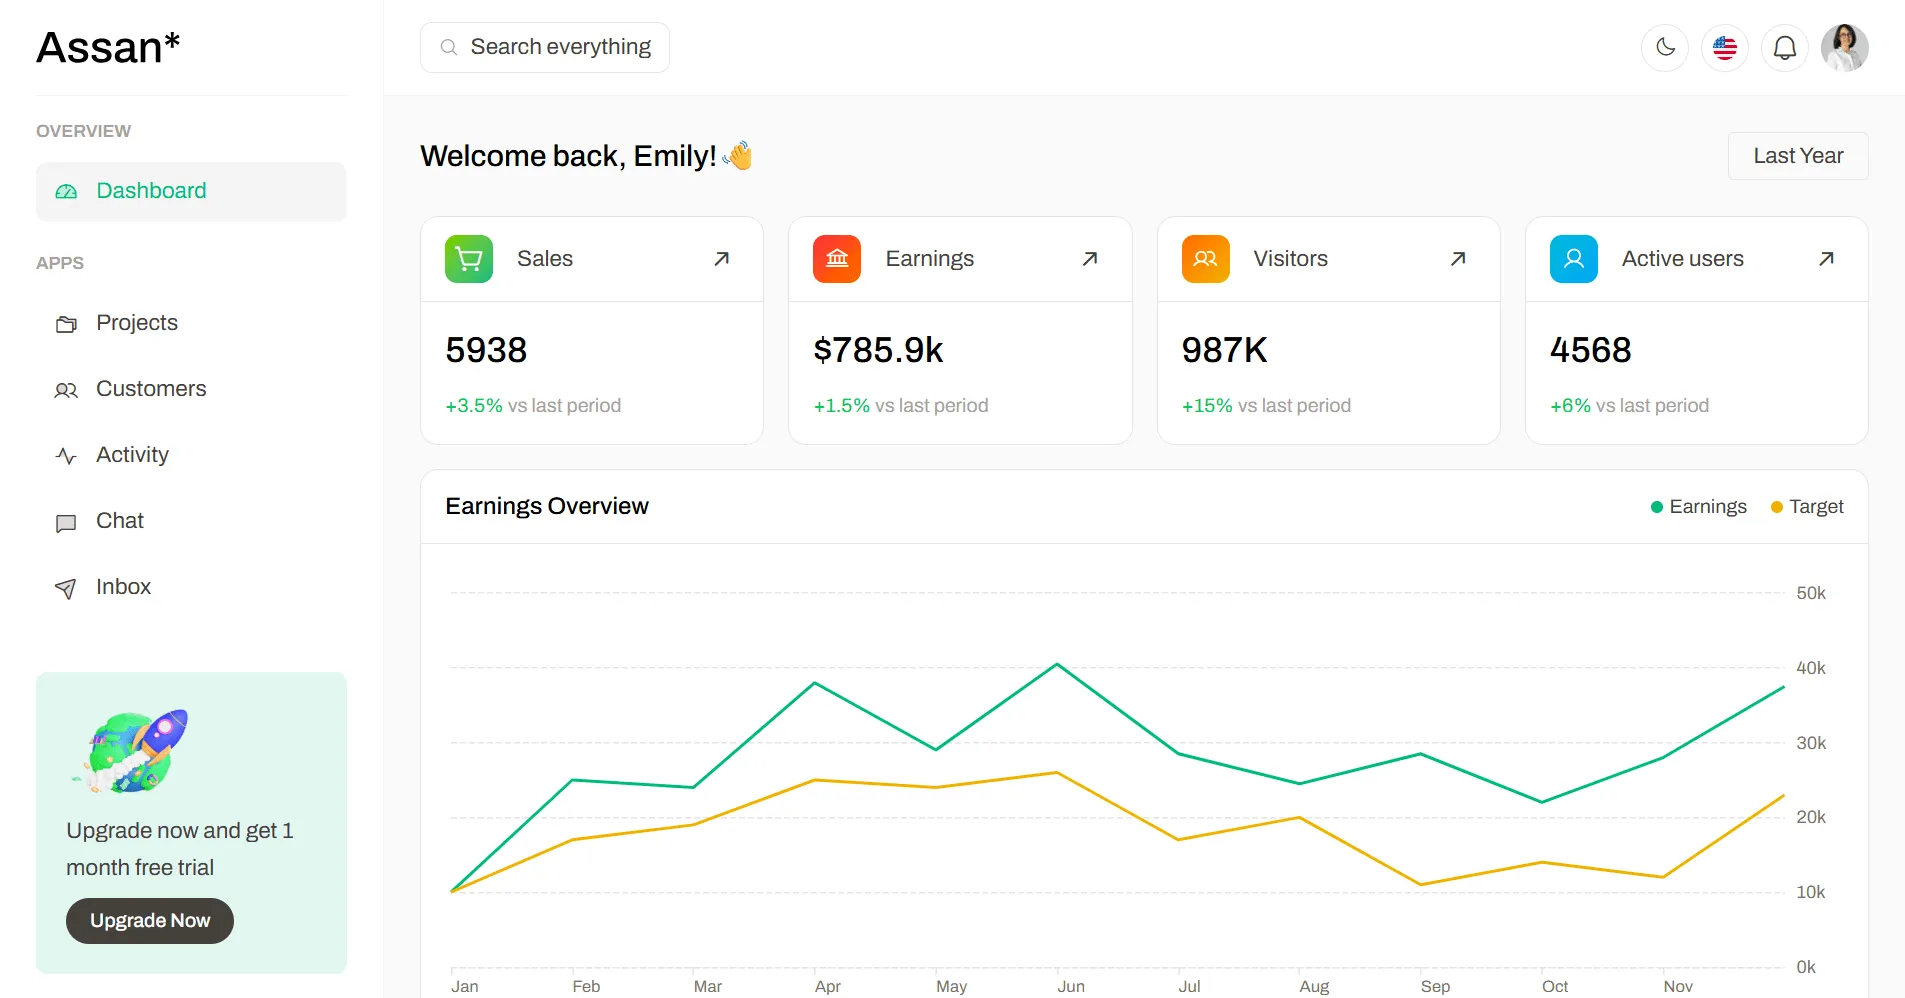The width and height of the screenshot is (1905, 998).
Task: Click the orange Visitors people icon
Action: click(x=1206, y=259)
